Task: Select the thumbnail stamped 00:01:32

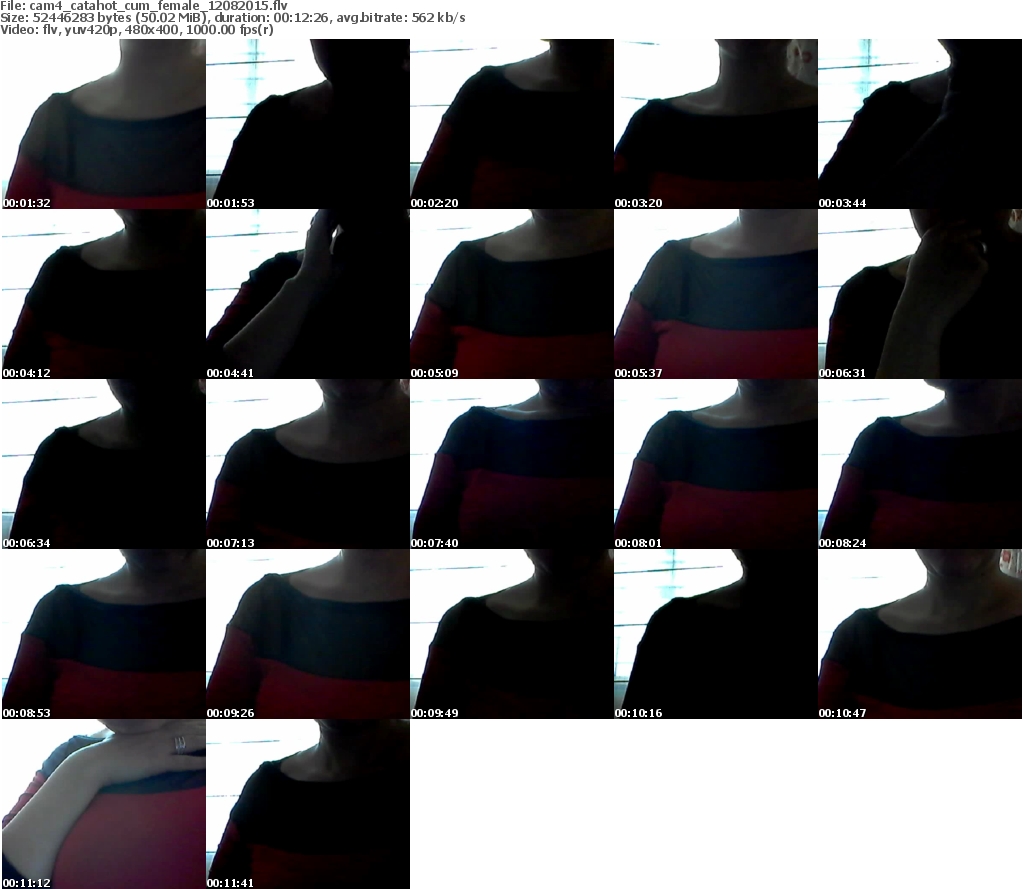Action: [x=104, y=124]
